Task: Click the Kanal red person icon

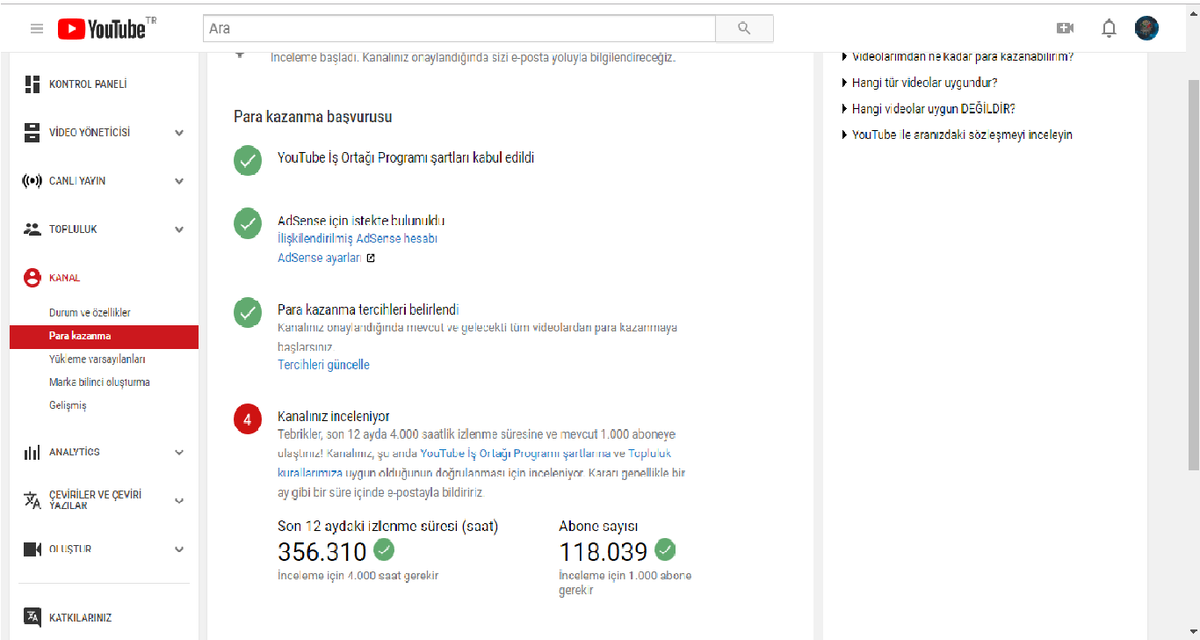Action: tap(31, 278)
